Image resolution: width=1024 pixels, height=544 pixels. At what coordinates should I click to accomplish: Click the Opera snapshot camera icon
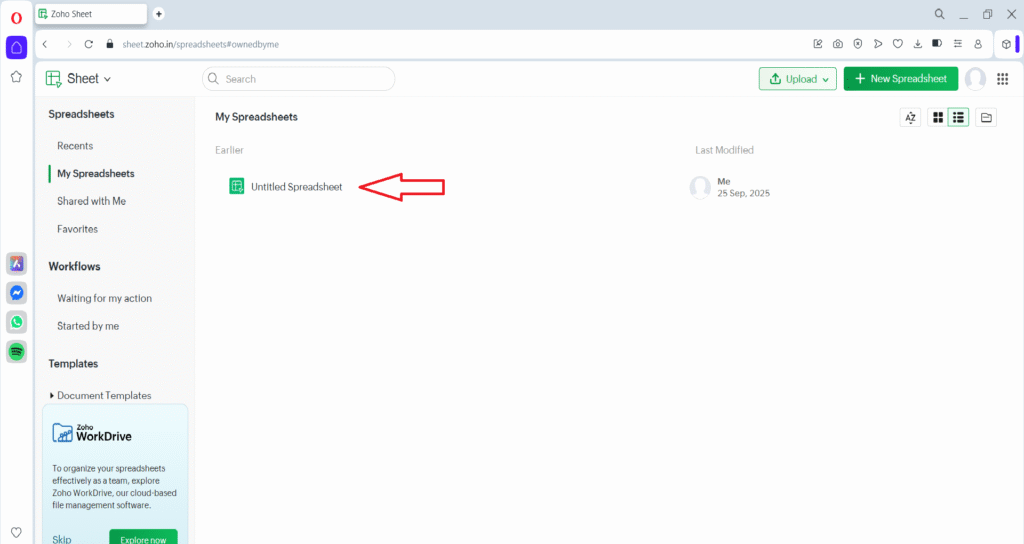[838, 44]
